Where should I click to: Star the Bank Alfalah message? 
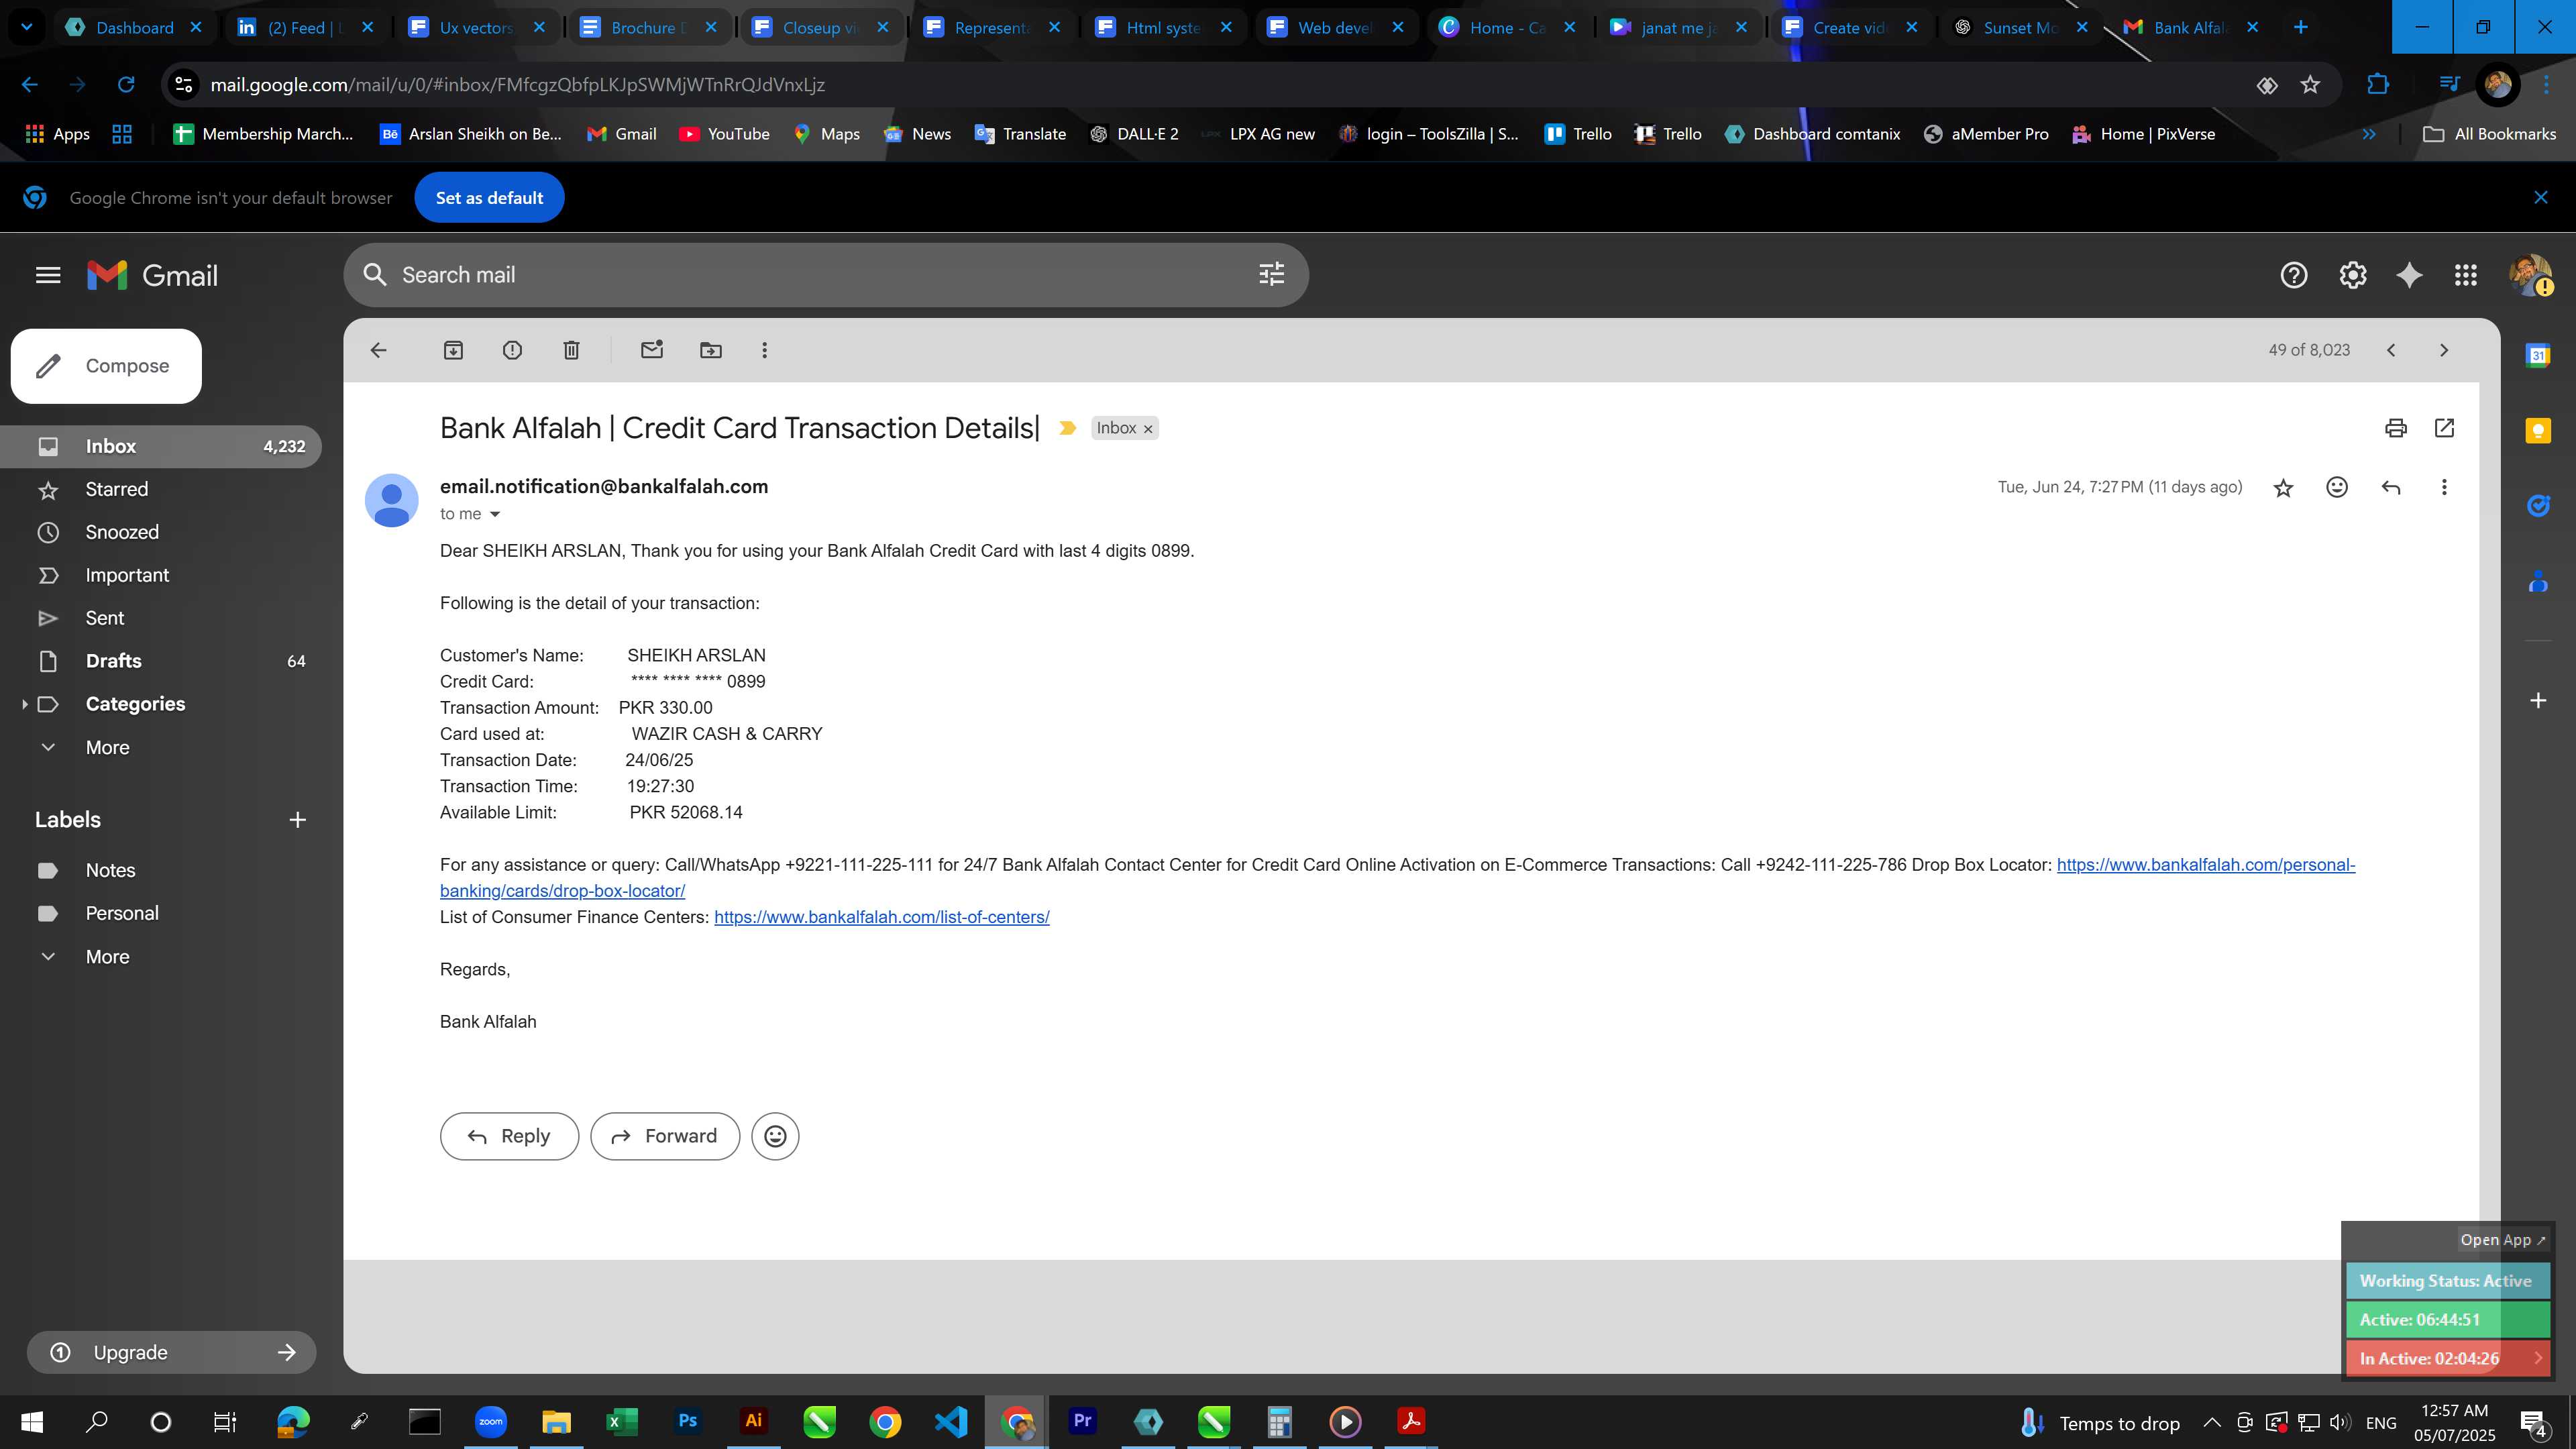(x=2283, y=488)
